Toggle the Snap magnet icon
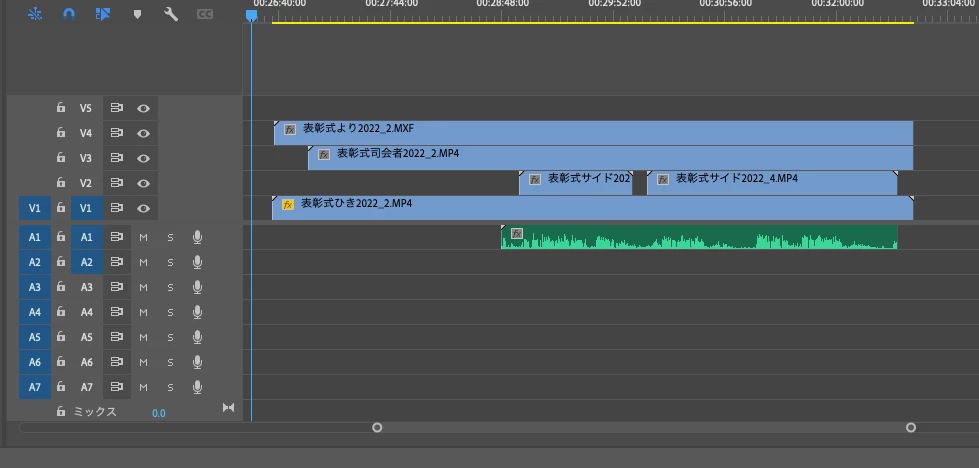Viewport: 979px width, 468px height. click(x=69, y=14)
